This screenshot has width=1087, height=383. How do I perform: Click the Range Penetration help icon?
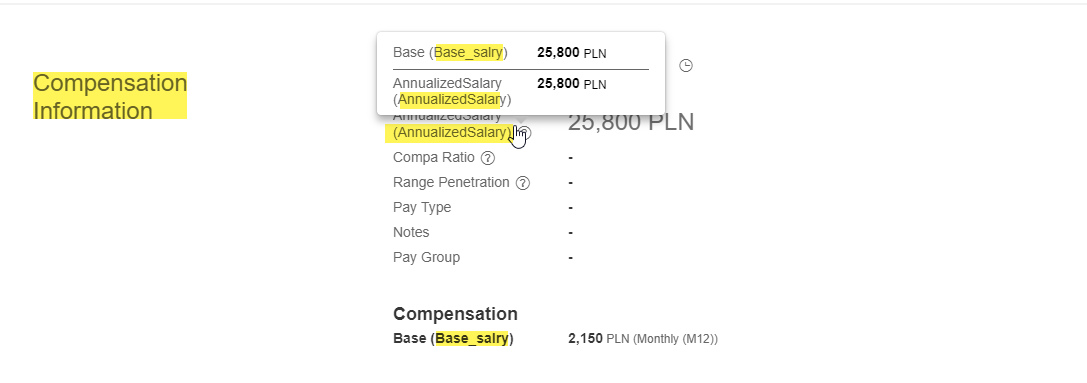[523, 183]
